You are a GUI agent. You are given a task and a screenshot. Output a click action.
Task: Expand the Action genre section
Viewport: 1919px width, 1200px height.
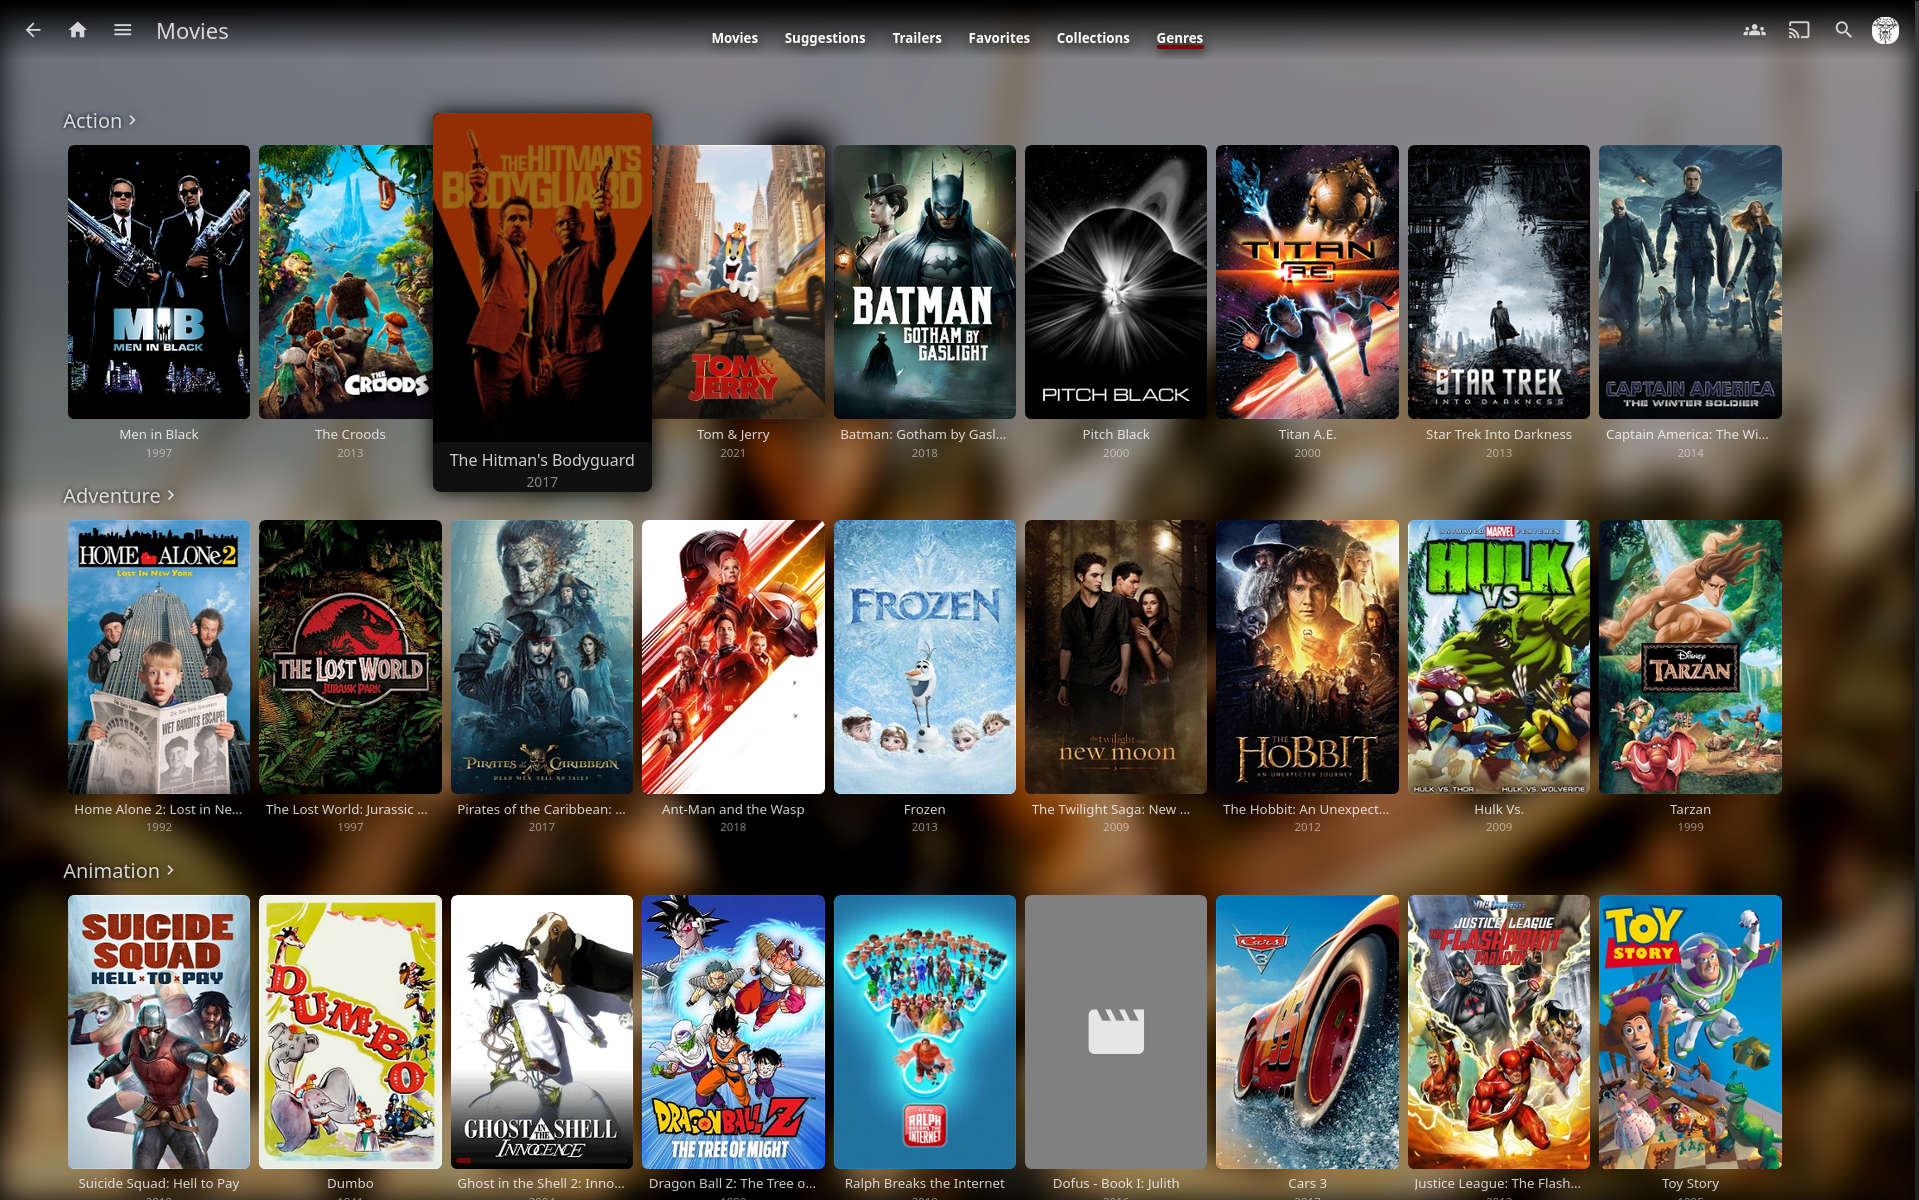coord(99,121)
